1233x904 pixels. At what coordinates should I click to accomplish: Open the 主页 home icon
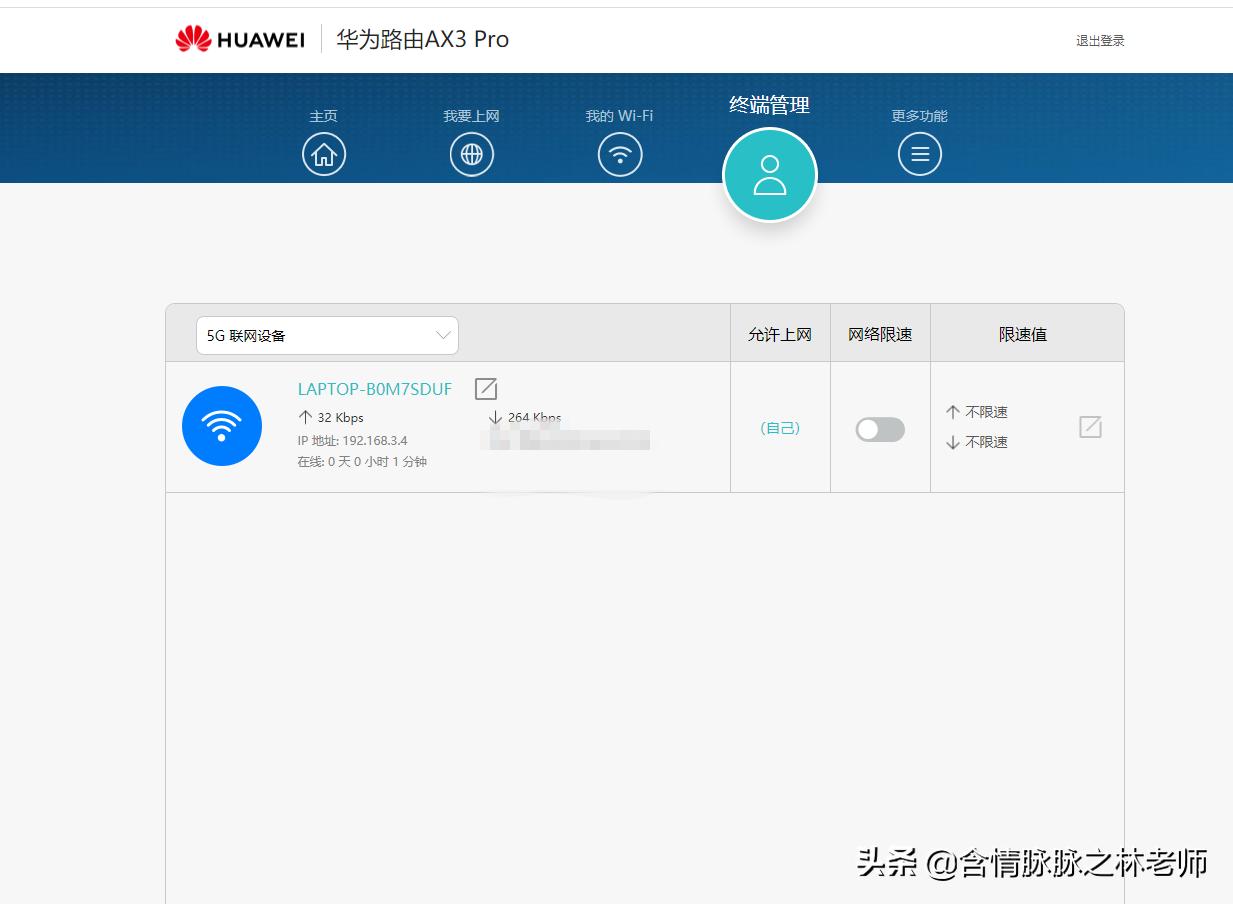(x=324, y=153)
